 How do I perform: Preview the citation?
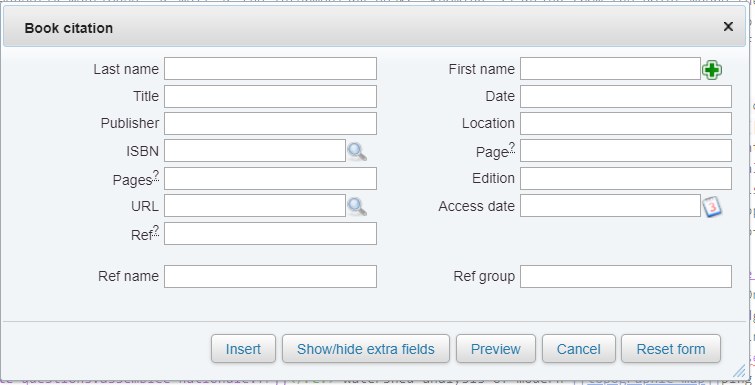pos(495,349)
